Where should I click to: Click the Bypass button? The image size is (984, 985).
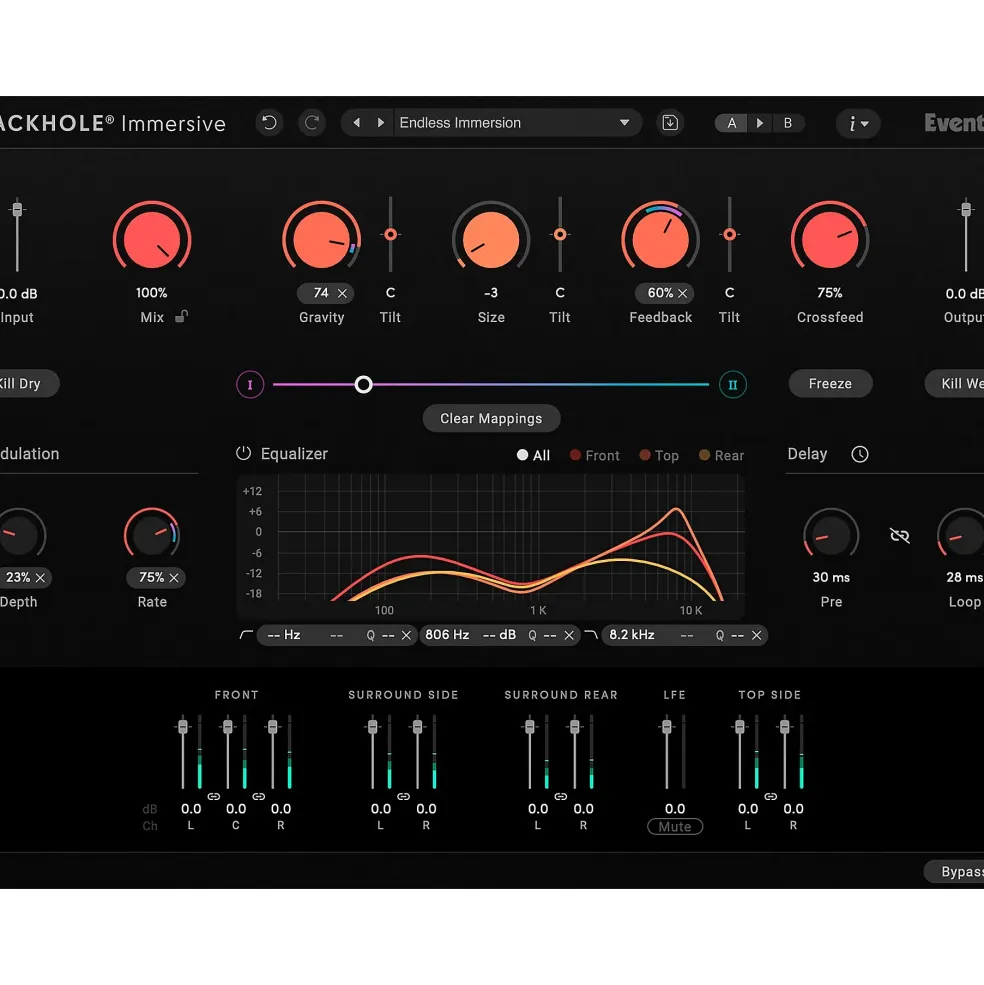pyautogui.click(x=954, y=871)
